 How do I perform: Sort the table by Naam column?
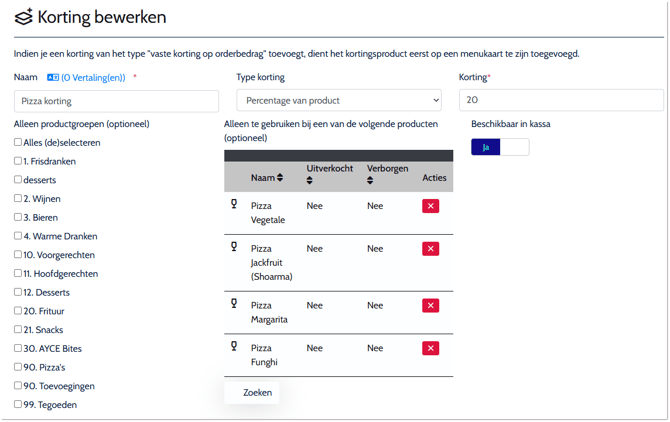[x=280, y=178]
